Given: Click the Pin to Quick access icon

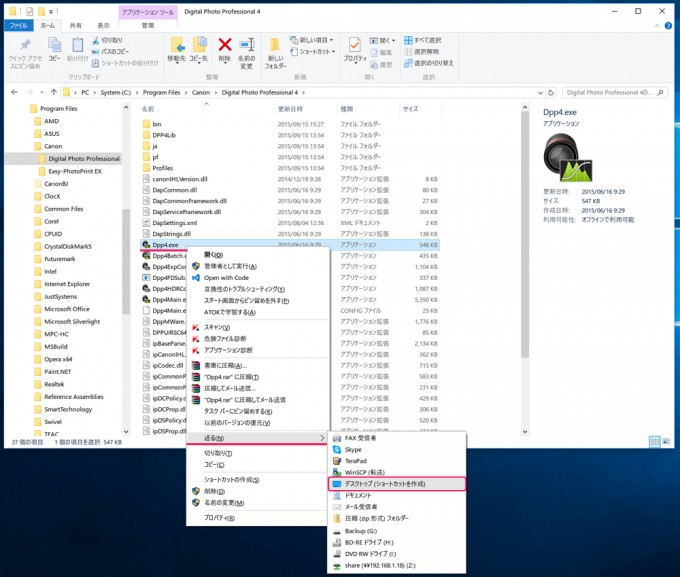Looking at the screenshot, I should 25,45.
